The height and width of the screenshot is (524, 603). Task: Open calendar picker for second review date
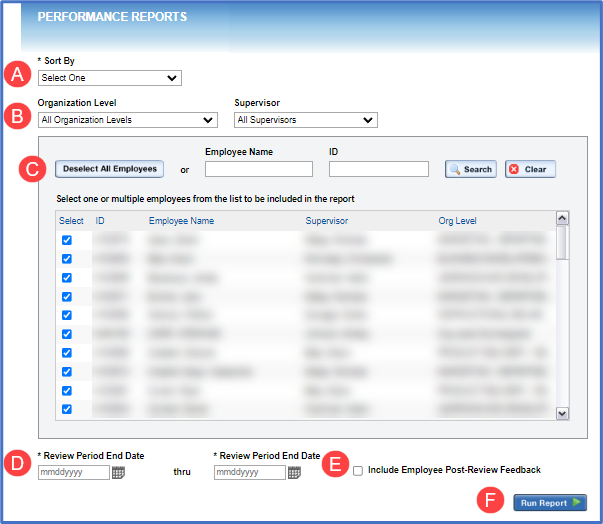pyautogui.click(x=295, y=472)
